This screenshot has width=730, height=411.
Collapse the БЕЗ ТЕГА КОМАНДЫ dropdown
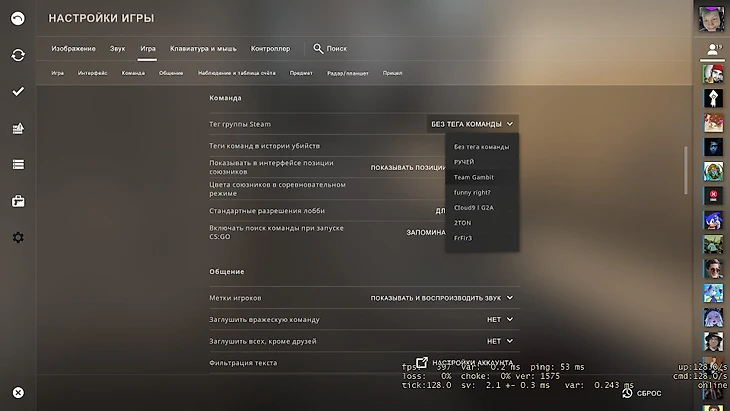click(472, 124)
